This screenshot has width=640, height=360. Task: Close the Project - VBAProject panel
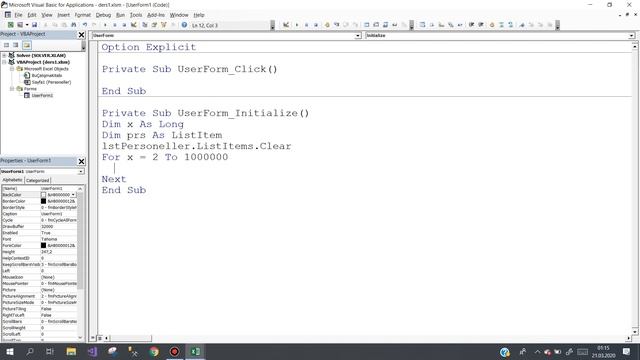[81, 35]
